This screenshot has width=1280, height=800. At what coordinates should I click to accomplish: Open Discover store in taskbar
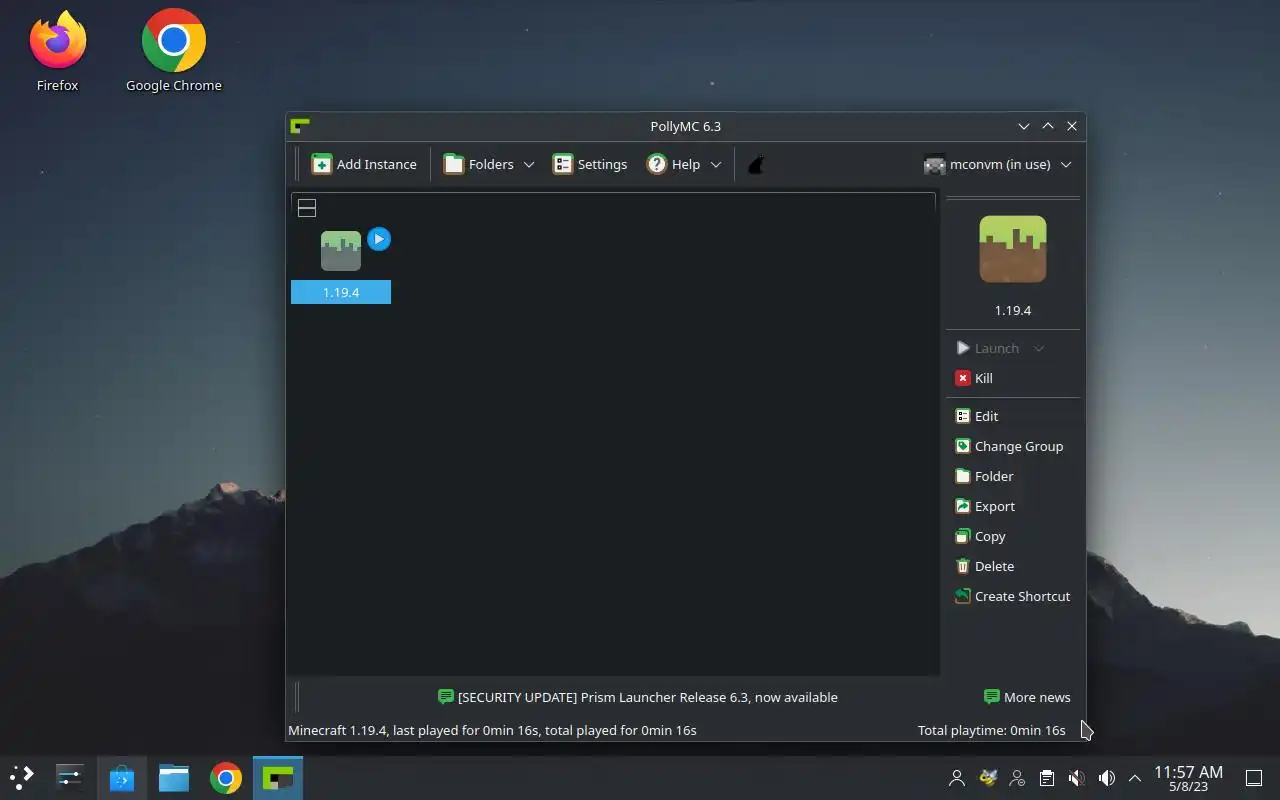click(122, 777)
